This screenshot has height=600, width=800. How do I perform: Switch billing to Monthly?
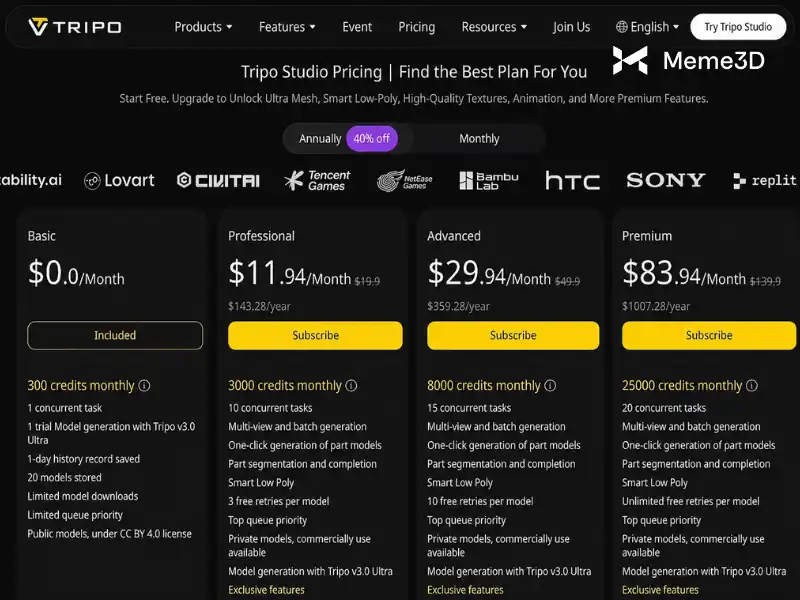479,139
